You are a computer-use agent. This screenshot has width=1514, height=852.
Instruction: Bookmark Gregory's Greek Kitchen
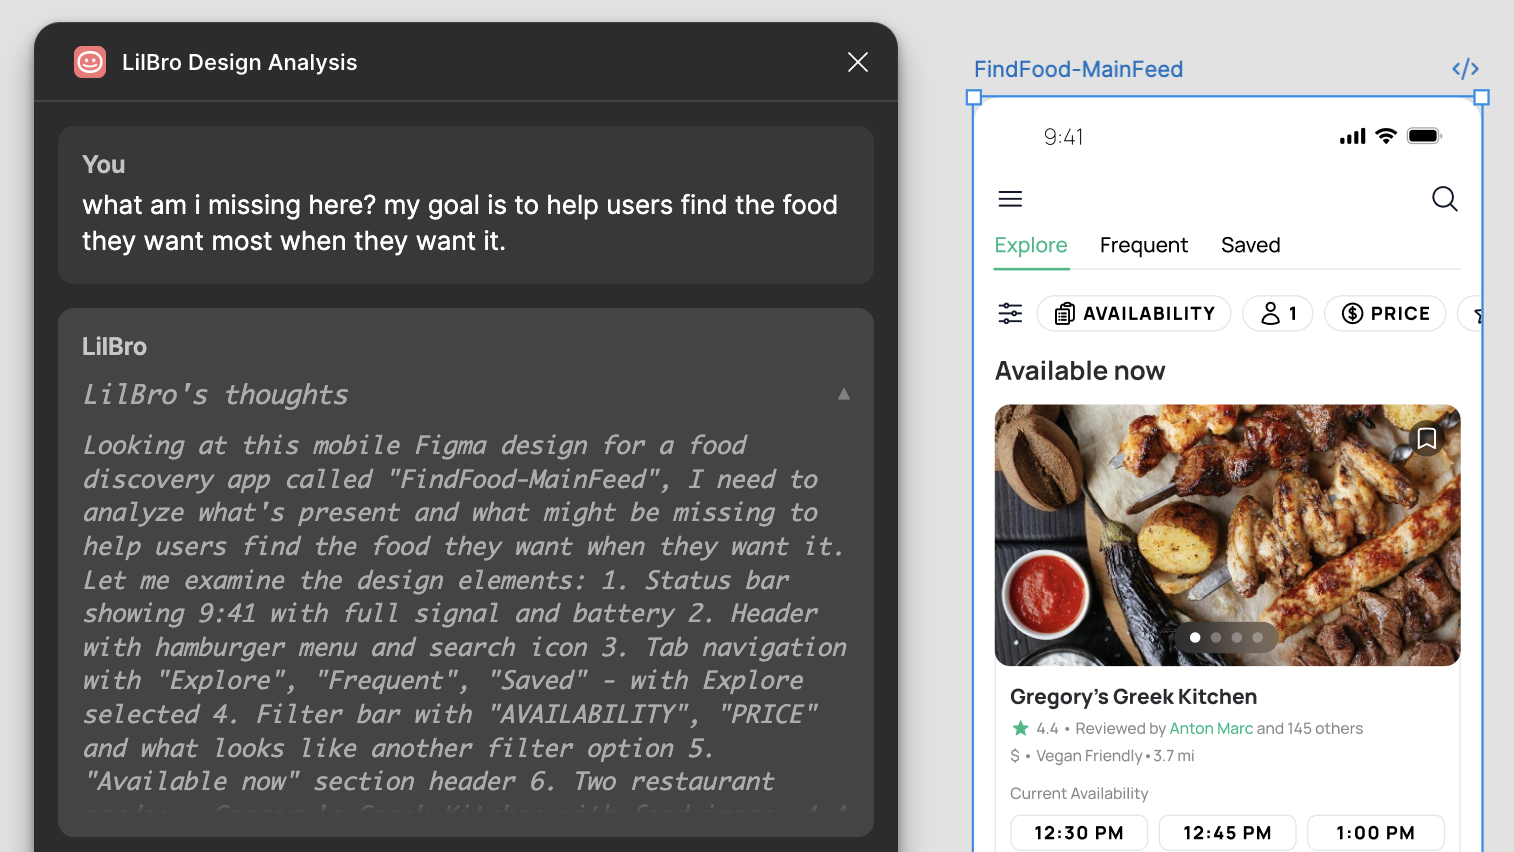1427,438
